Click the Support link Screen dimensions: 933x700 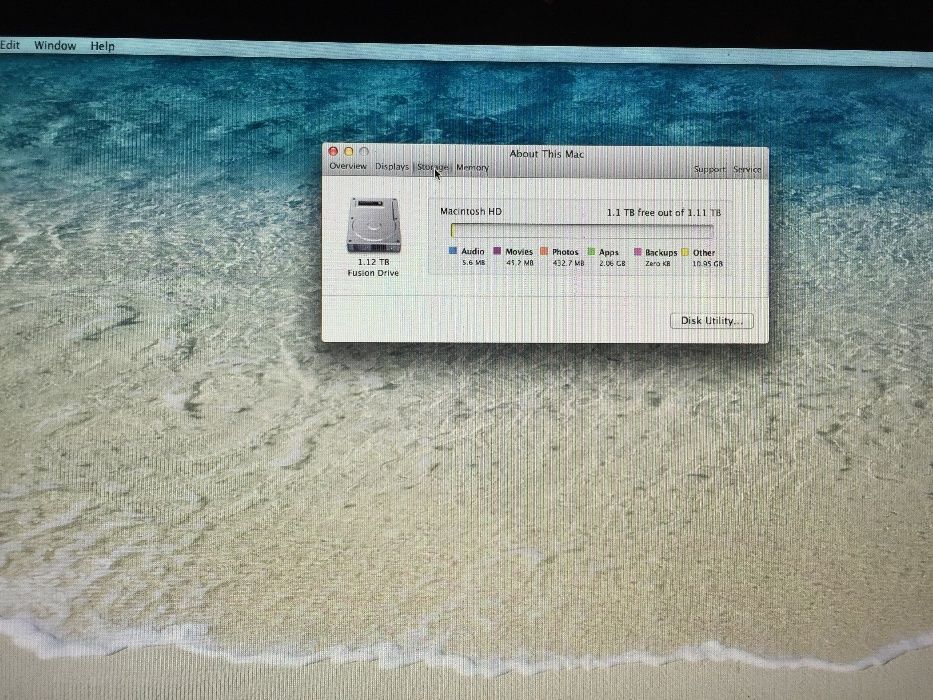[710, 169]
